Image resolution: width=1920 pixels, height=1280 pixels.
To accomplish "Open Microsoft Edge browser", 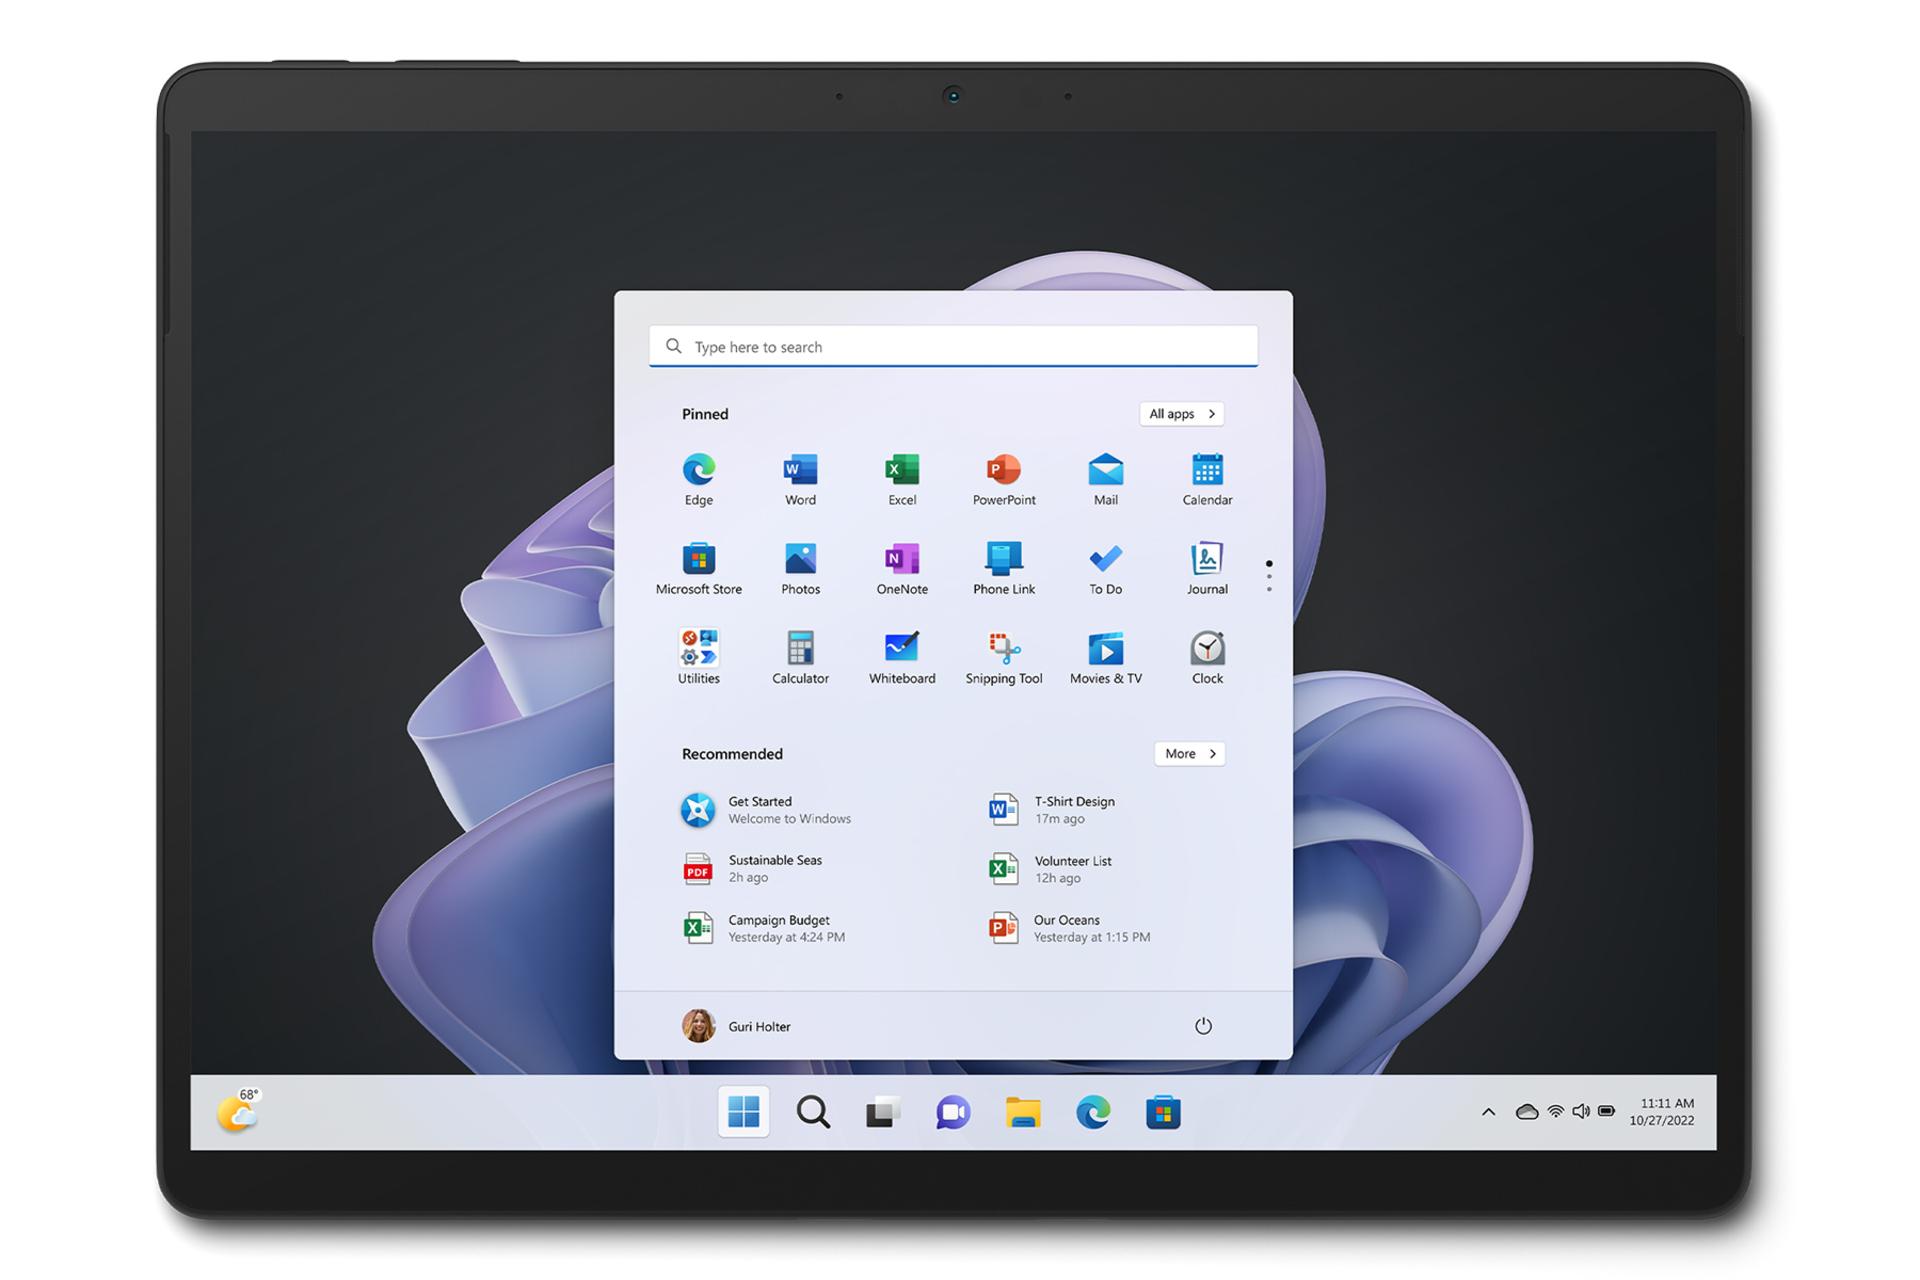I will (x=699, y=471).
